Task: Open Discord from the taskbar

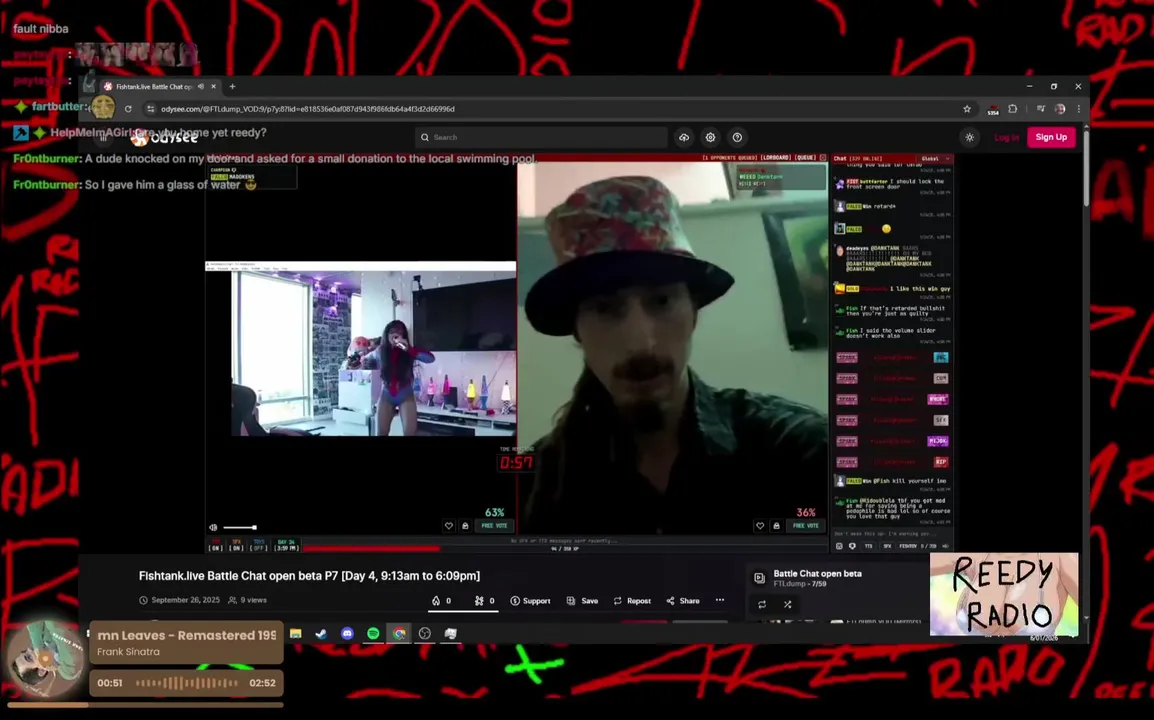Action: [x=347, y=633]
